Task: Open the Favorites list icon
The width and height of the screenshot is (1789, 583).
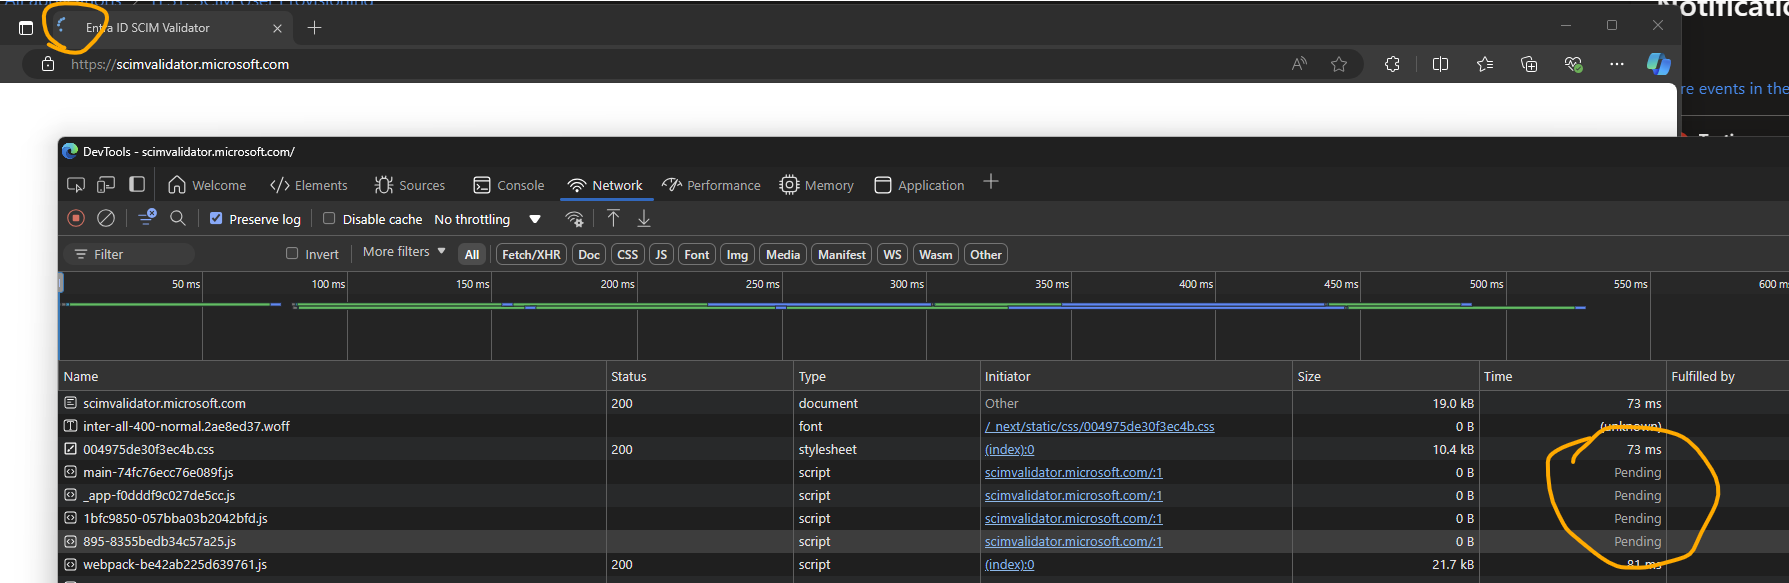Action: pyautogui.click(x=1485, y=64)
